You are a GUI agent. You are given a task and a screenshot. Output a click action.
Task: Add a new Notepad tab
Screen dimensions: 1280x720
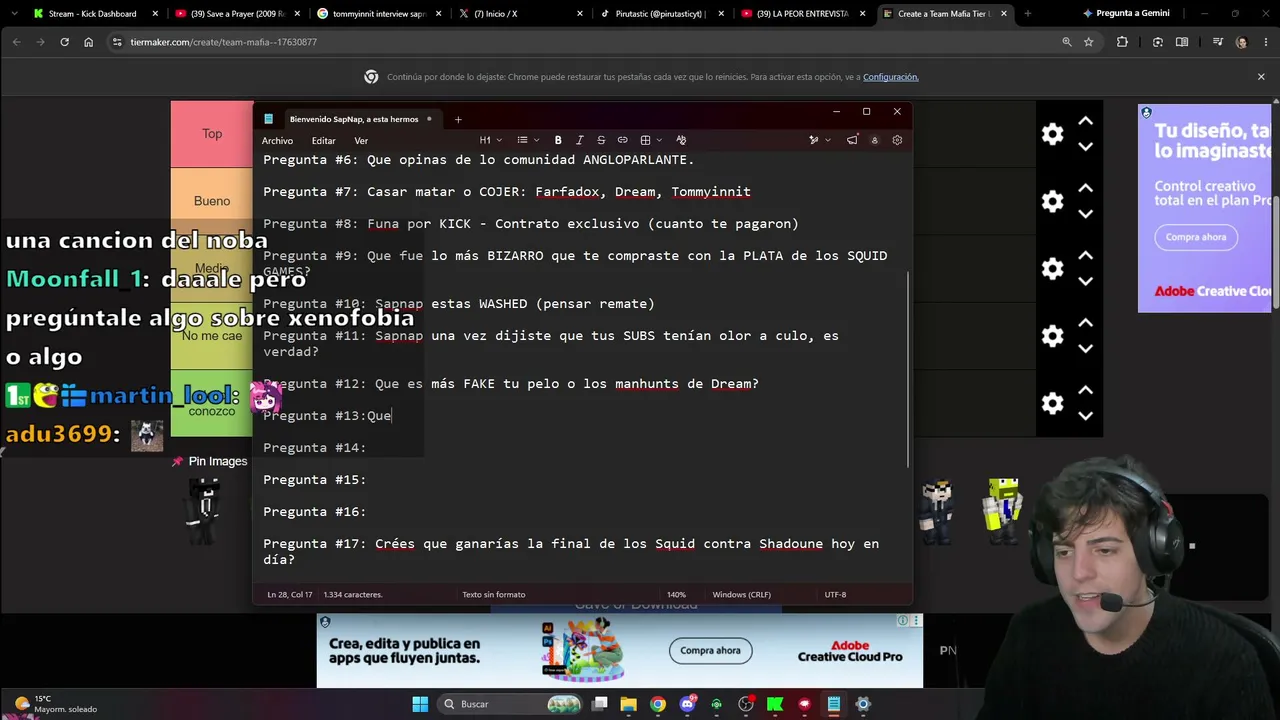pos(458,119)
